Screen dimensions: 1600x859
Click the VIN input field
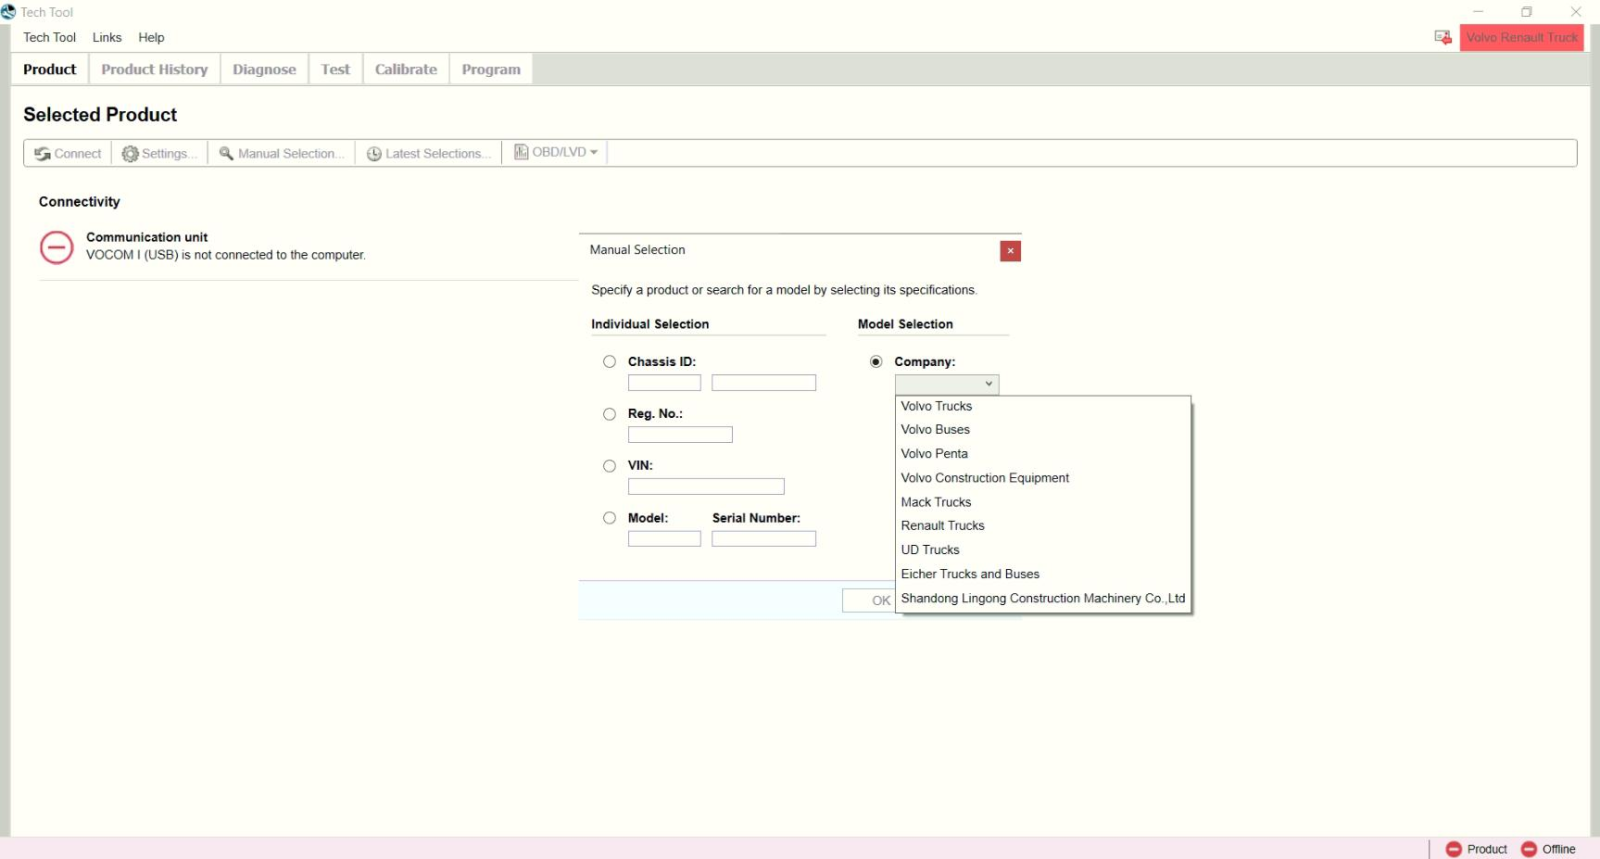[x=706, y=487]
